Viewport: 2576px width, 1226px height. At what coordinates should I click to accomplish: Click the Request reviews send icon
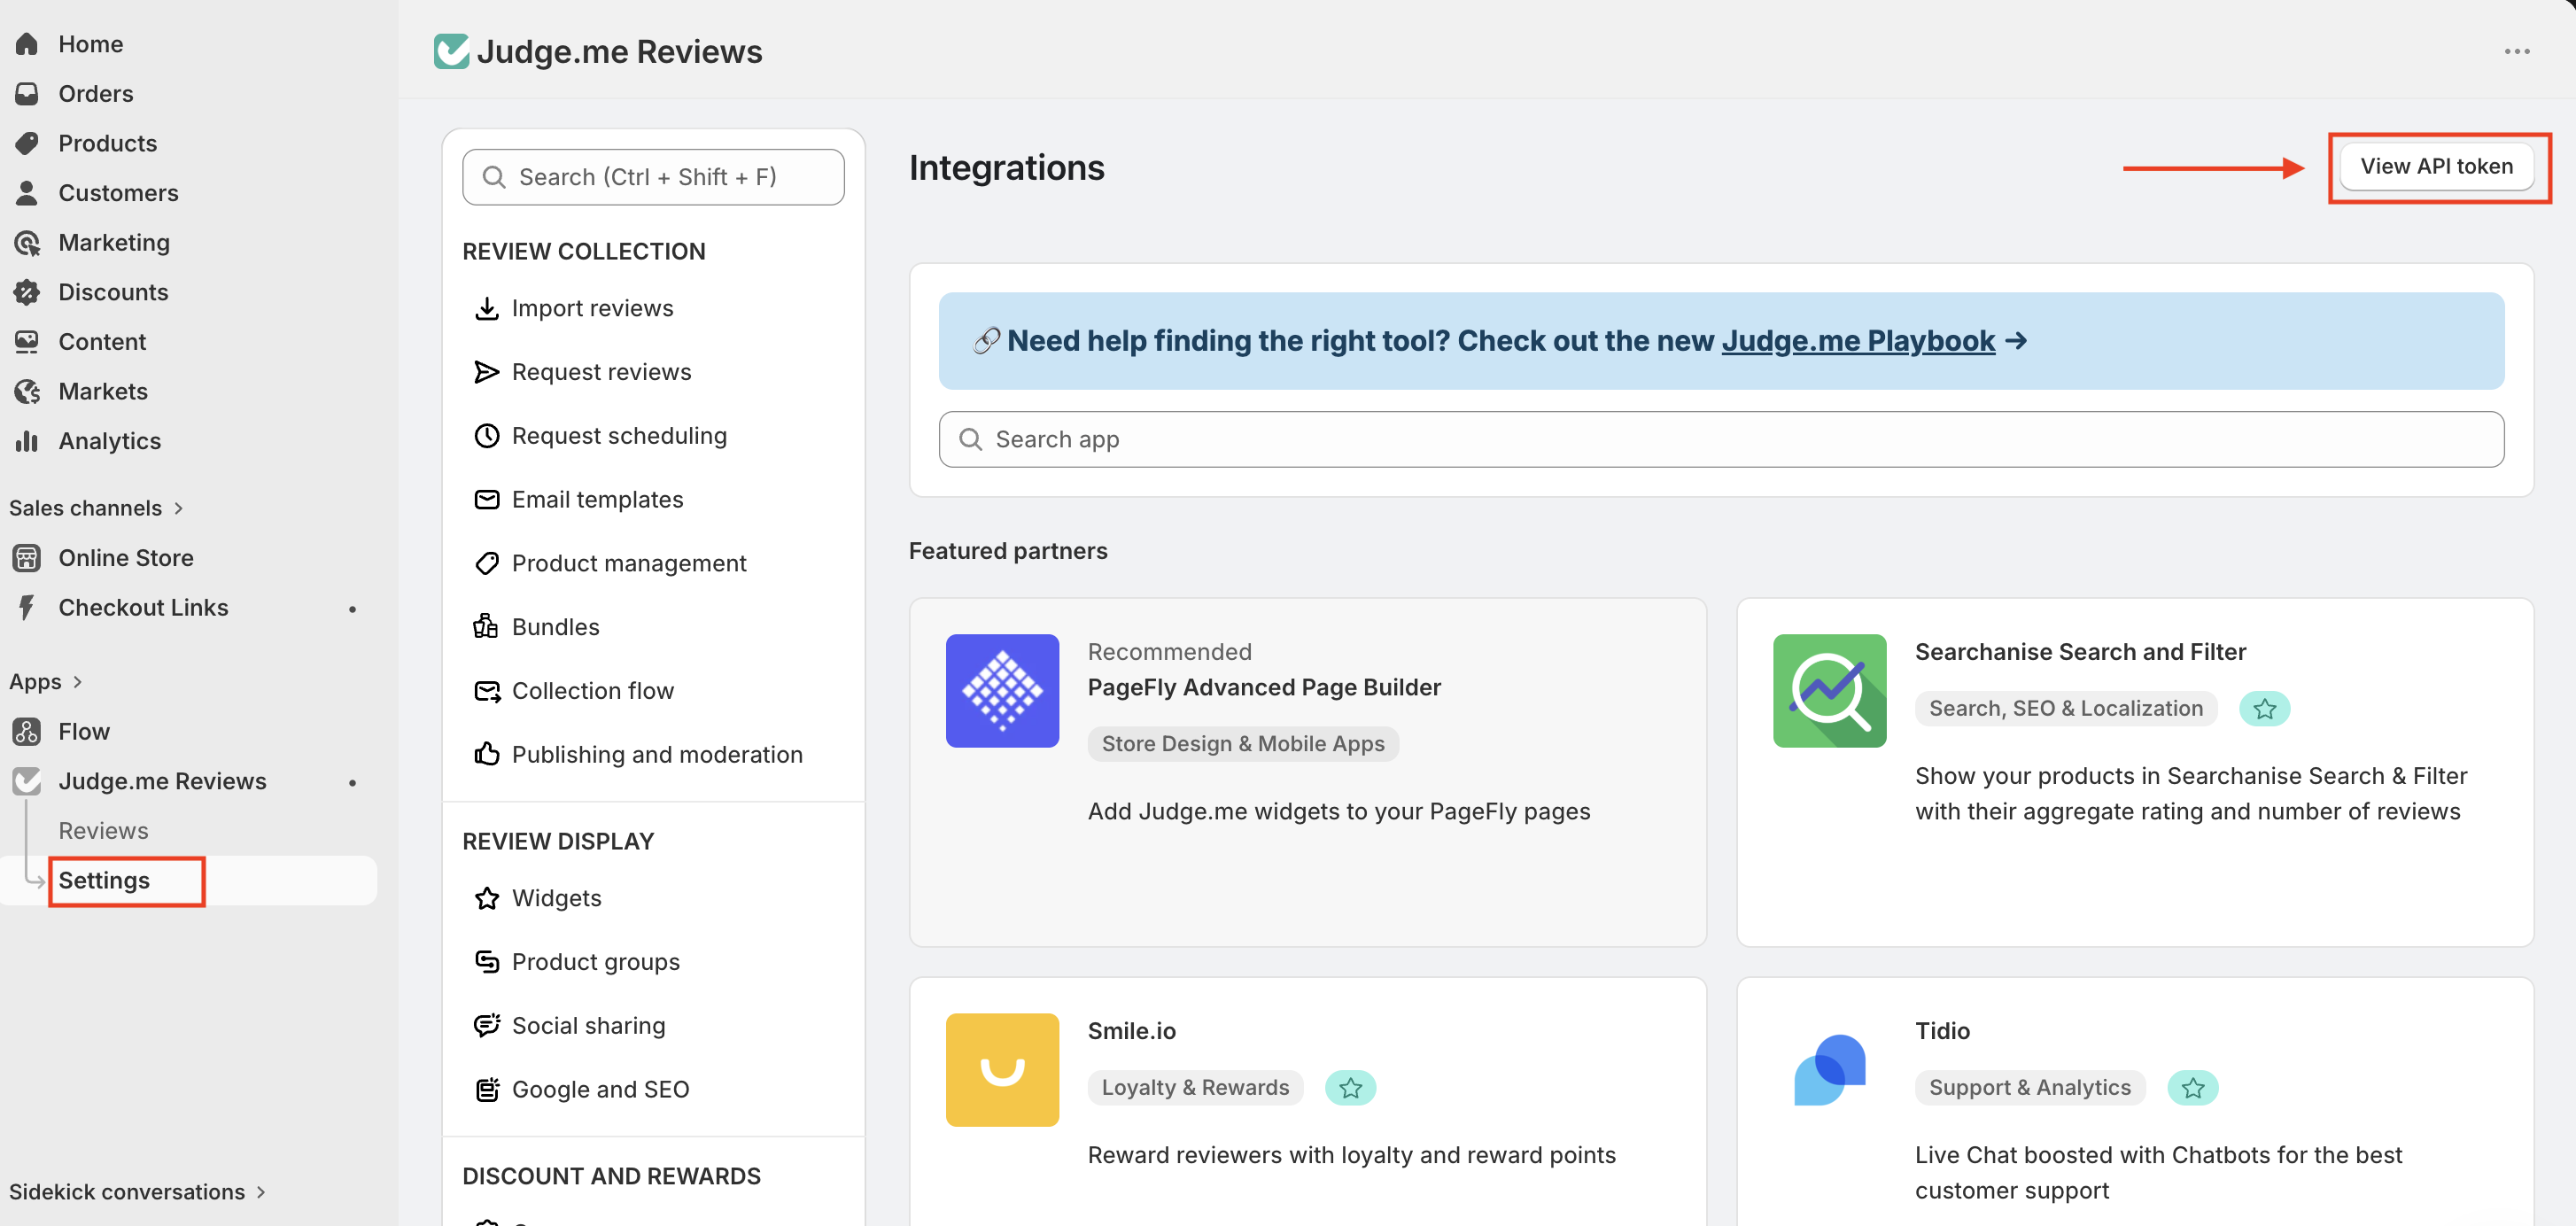(487, 372)
